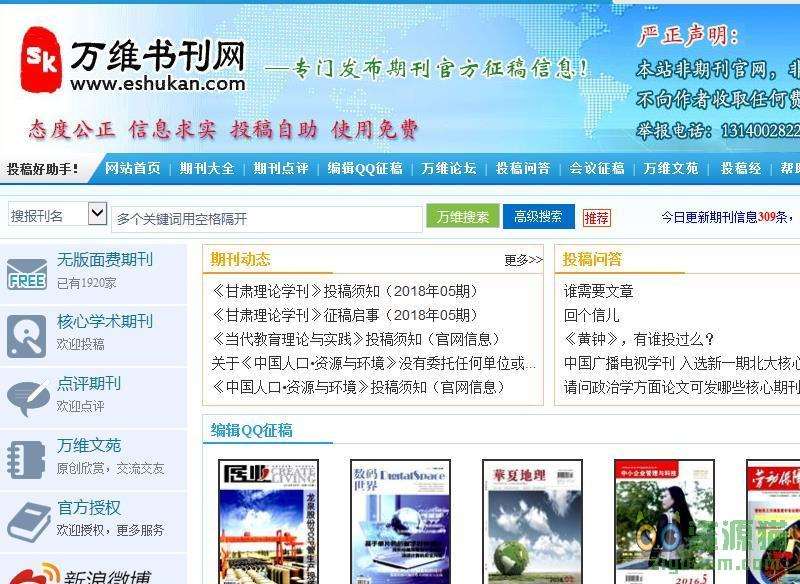Open 《当代教育理论与实践》投稿须知 link
Screen dimensions: 800x584
point(356,339)
